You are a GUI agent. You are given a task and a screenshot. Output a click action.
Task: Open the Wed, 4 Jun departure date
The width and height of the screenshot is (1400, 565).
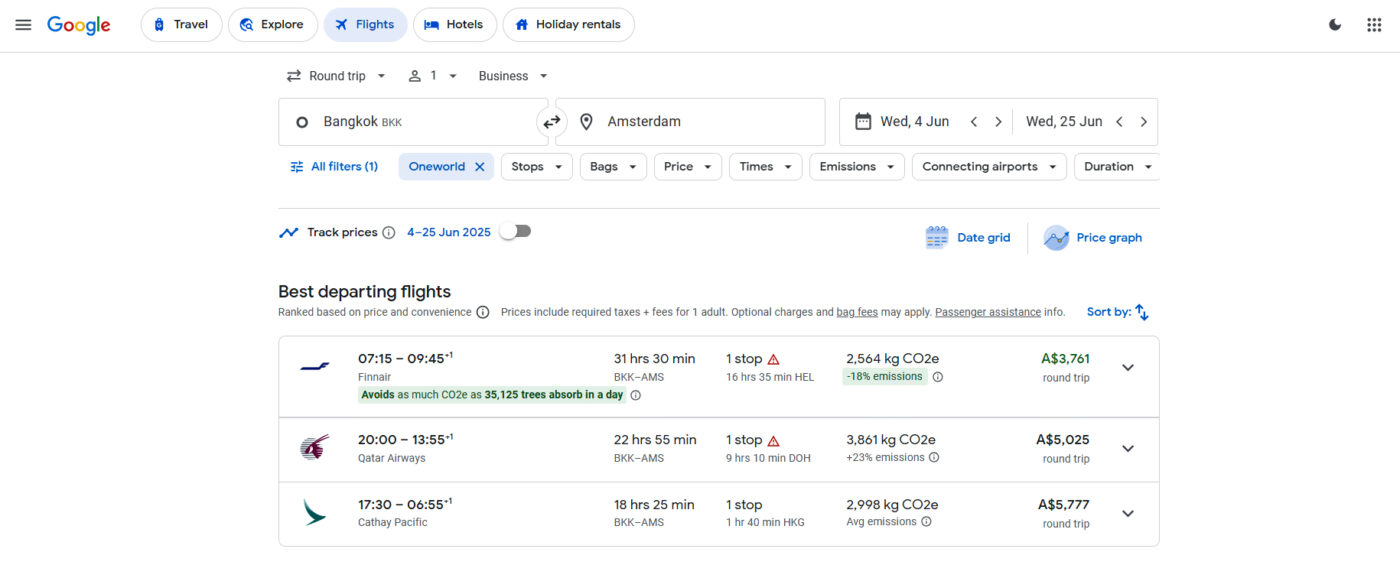pyautogui.click(x=914, y=122)
